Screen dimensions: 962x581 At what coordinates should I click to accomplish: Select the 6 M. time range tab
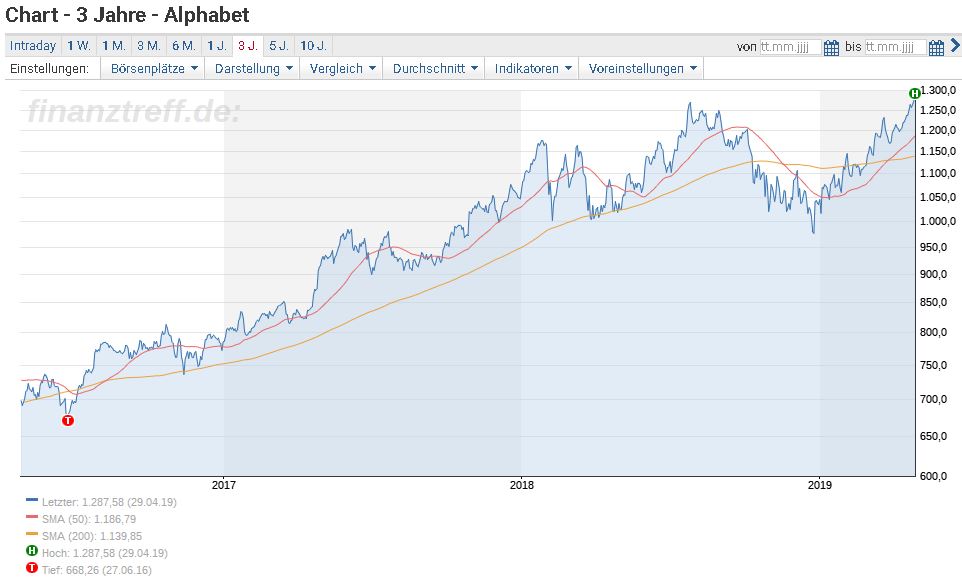pyautogui.click(x=184, y=45)
